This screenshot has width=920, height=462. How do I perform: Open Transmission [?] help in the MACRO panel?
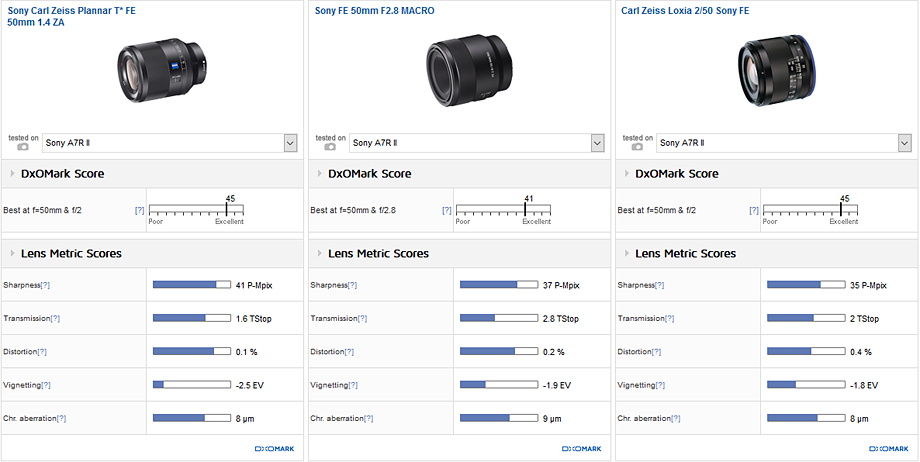[362, 319]
